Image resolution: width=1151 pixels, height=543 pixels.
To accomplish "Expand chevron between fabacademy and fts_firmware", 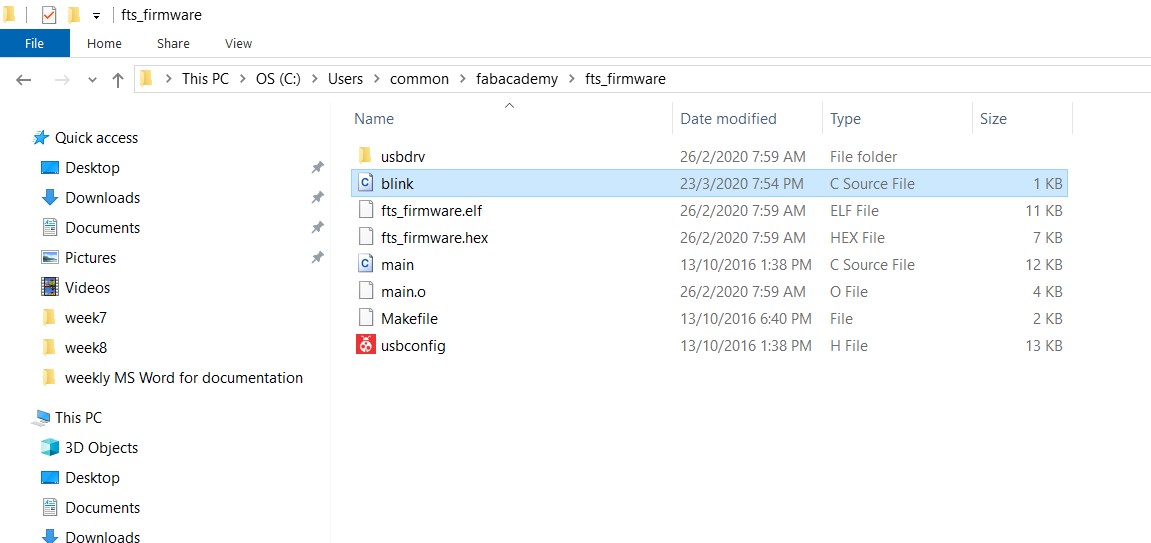I will point(572,79).
